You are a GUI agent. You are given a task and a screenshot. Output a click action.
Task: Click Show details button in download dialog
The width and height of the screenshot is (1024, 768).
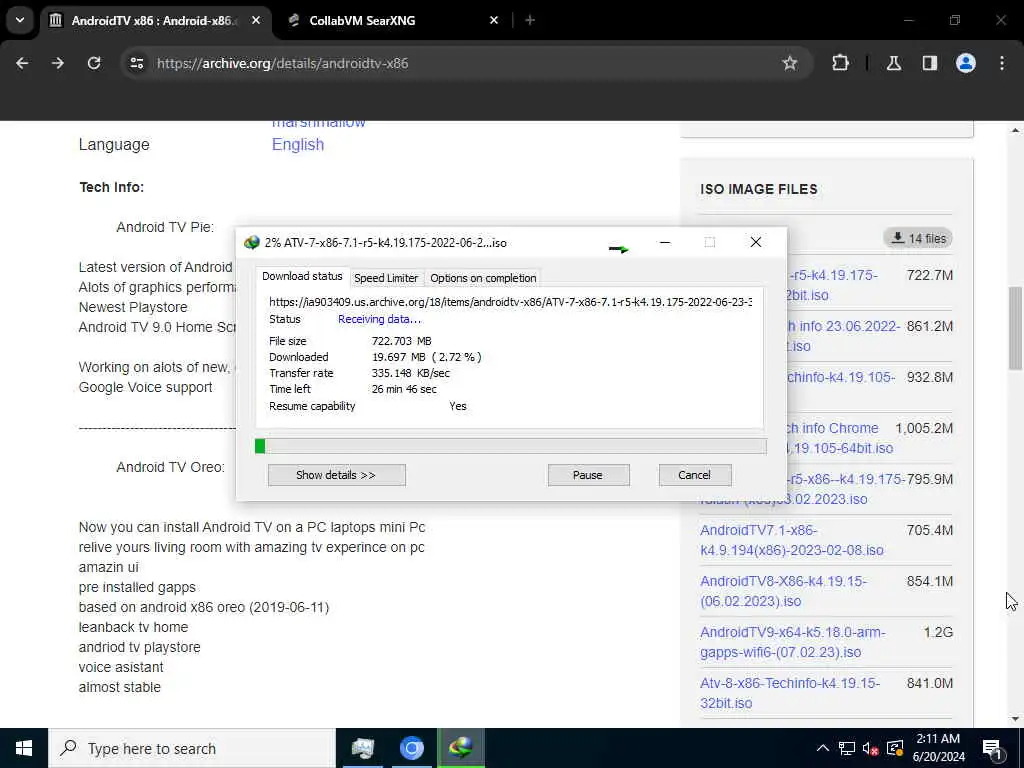pyautogui.click(x=336, y=475)
